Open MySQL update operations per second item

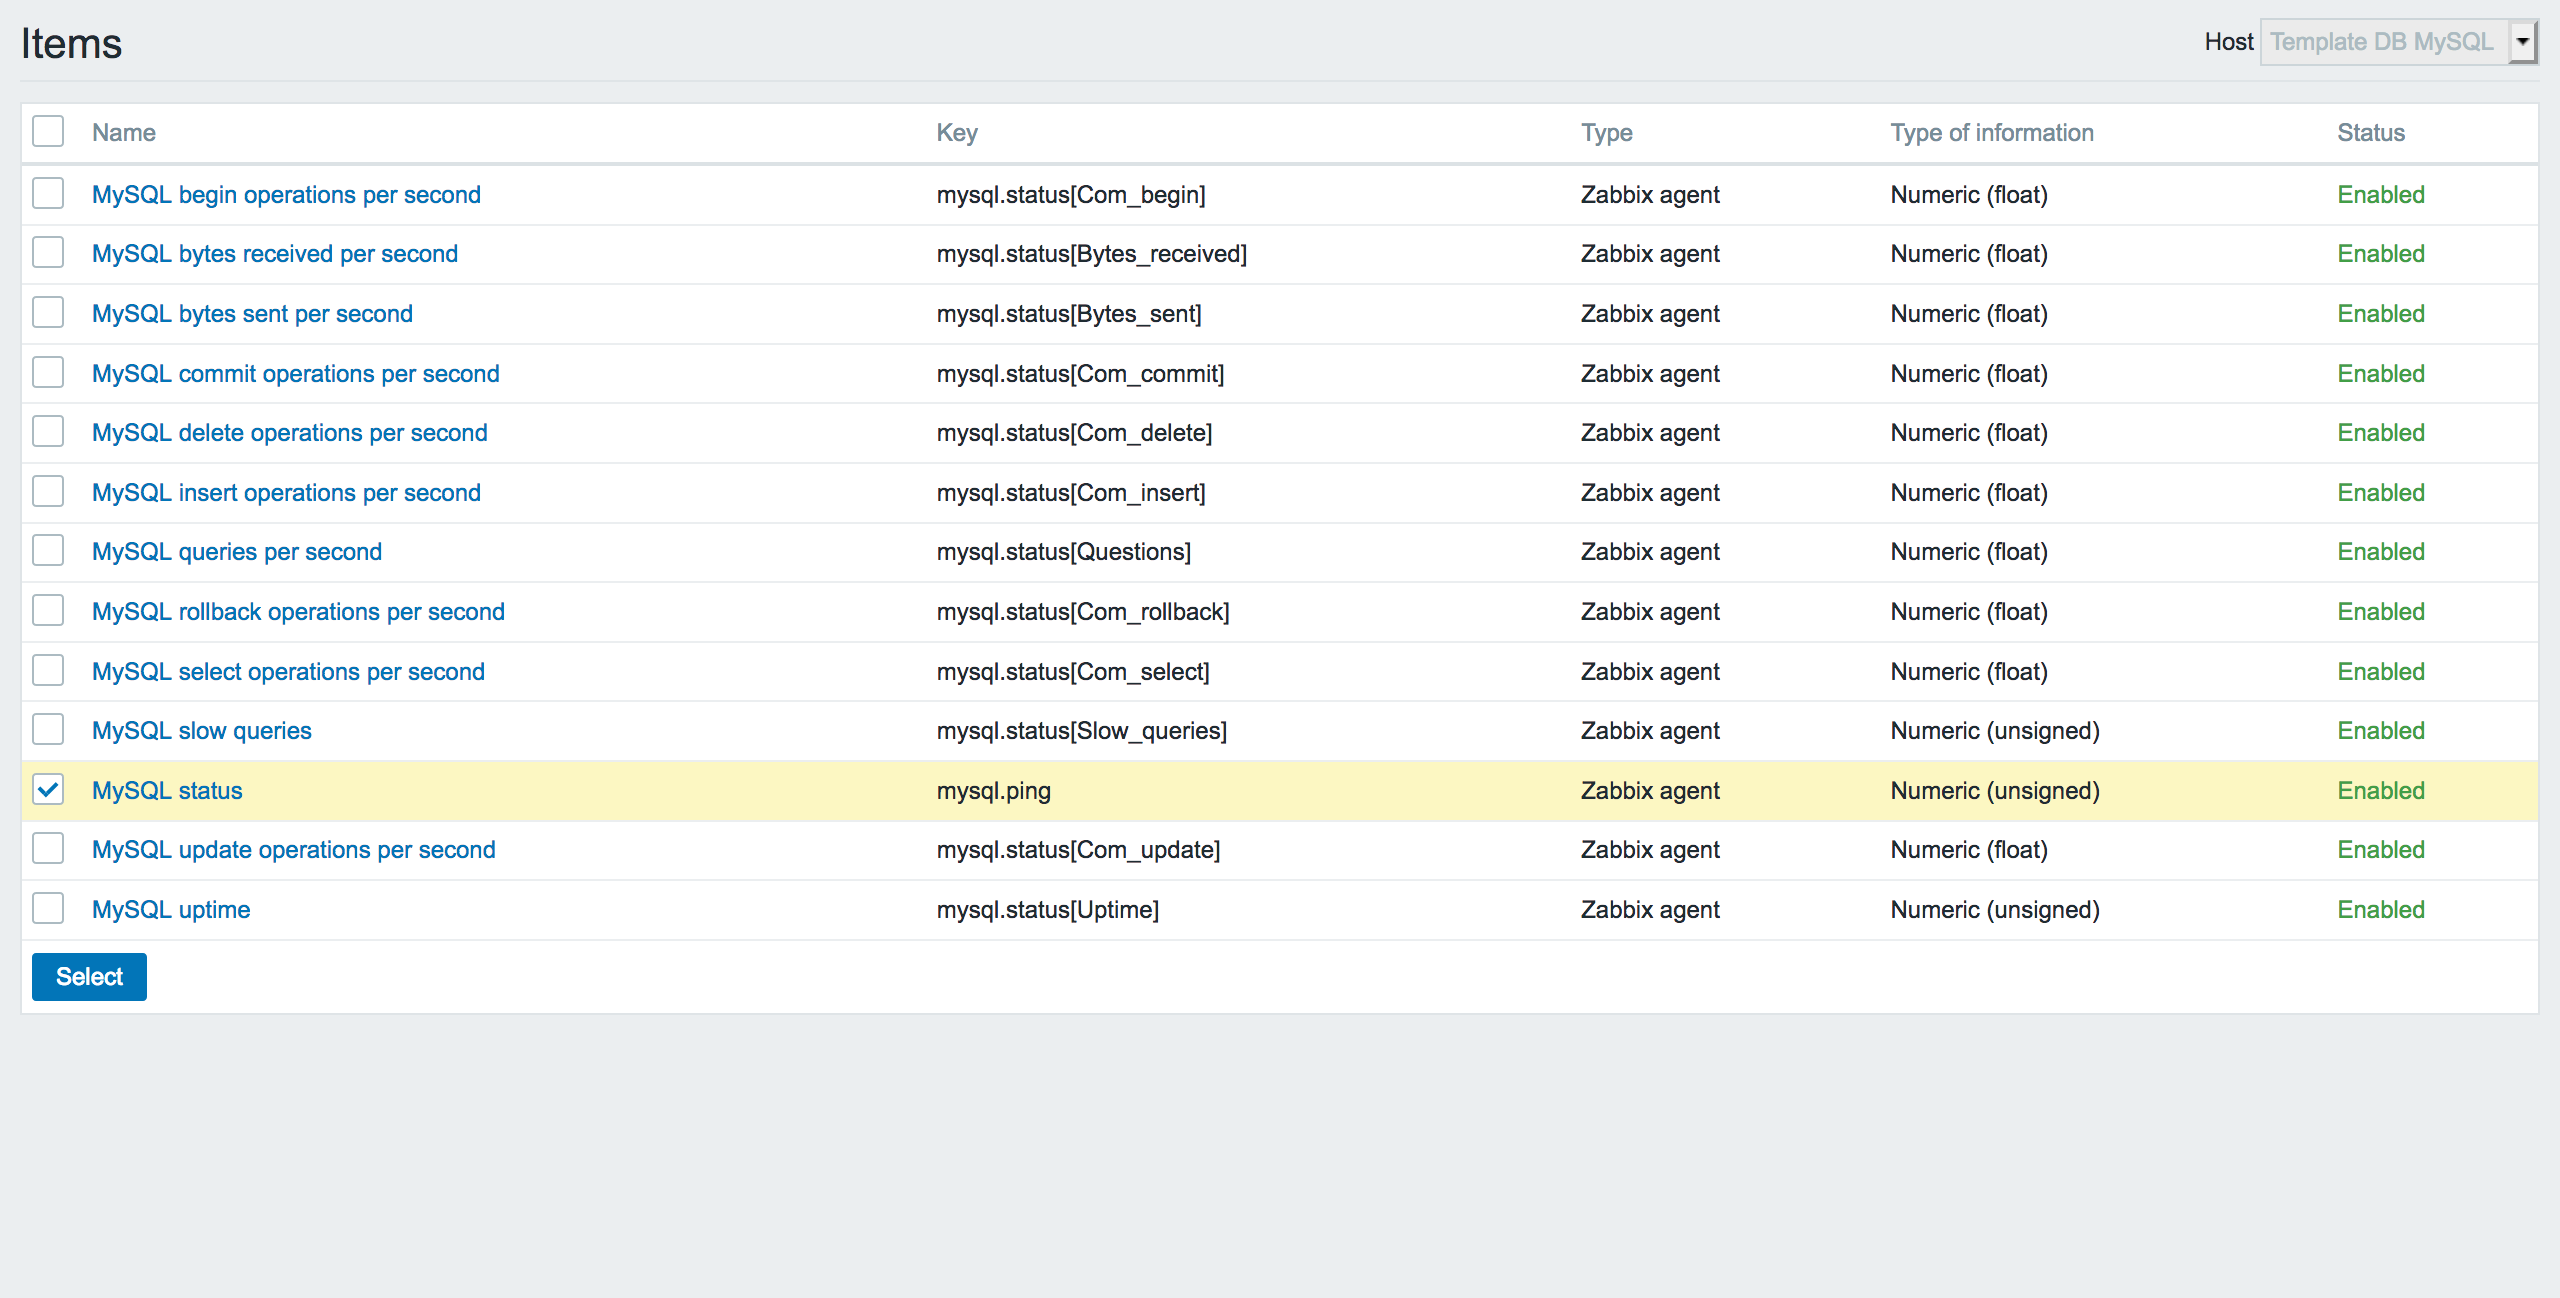click(294, 850)
